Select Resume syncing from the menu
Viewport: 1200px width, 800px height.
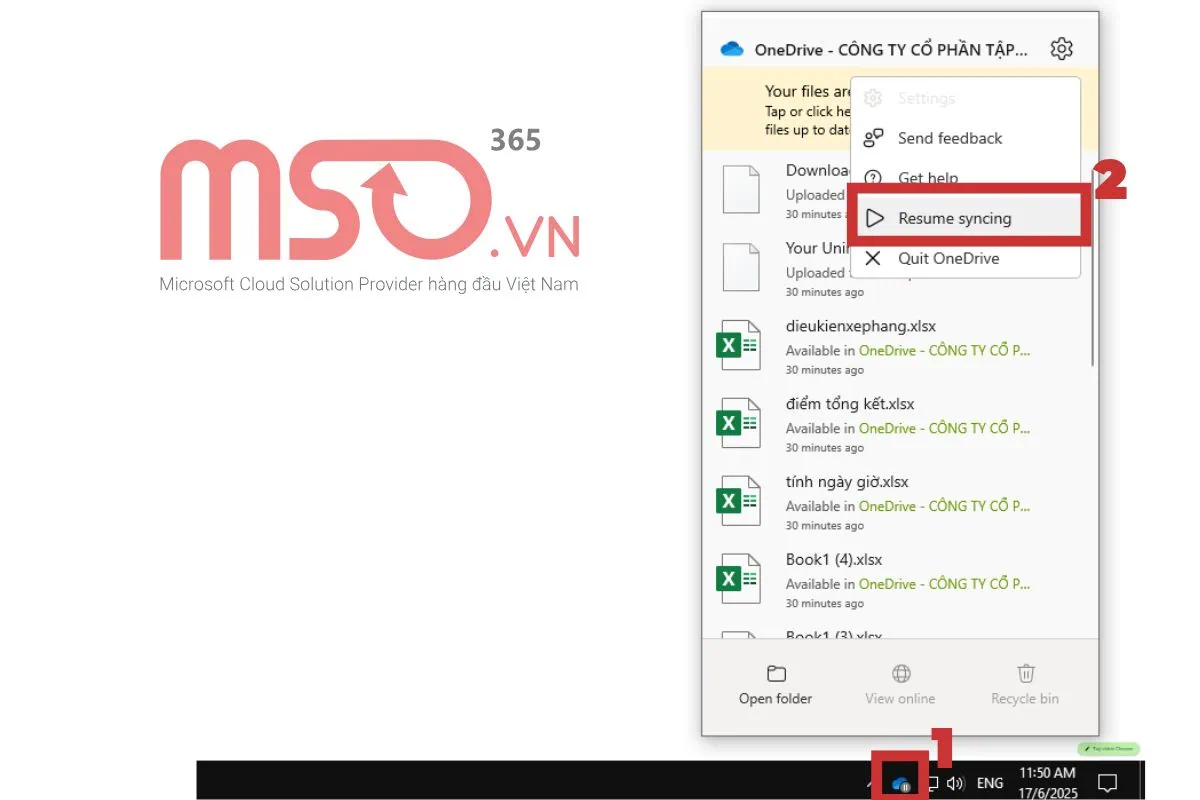coord(955,218)
